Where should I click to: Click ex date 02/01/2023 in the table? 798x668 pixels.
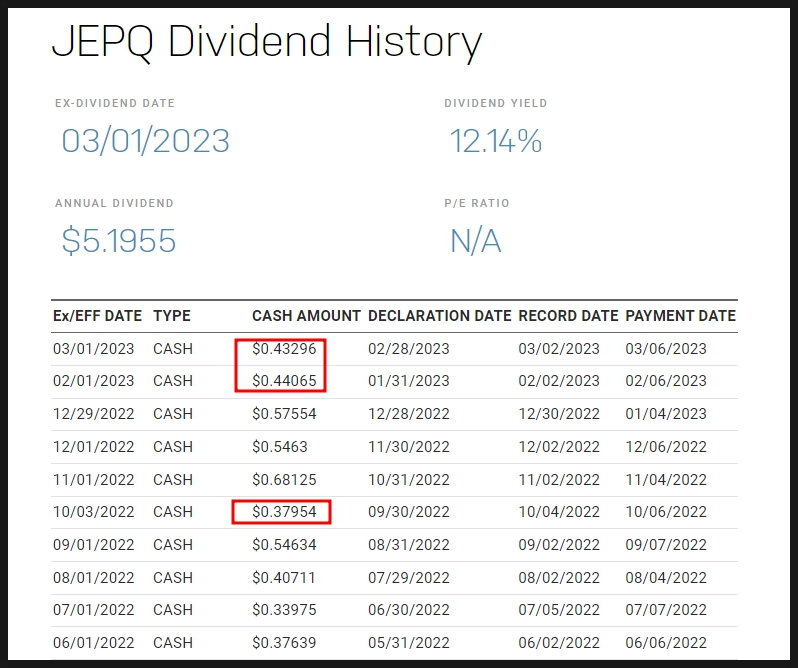click(x=94, y=381)
